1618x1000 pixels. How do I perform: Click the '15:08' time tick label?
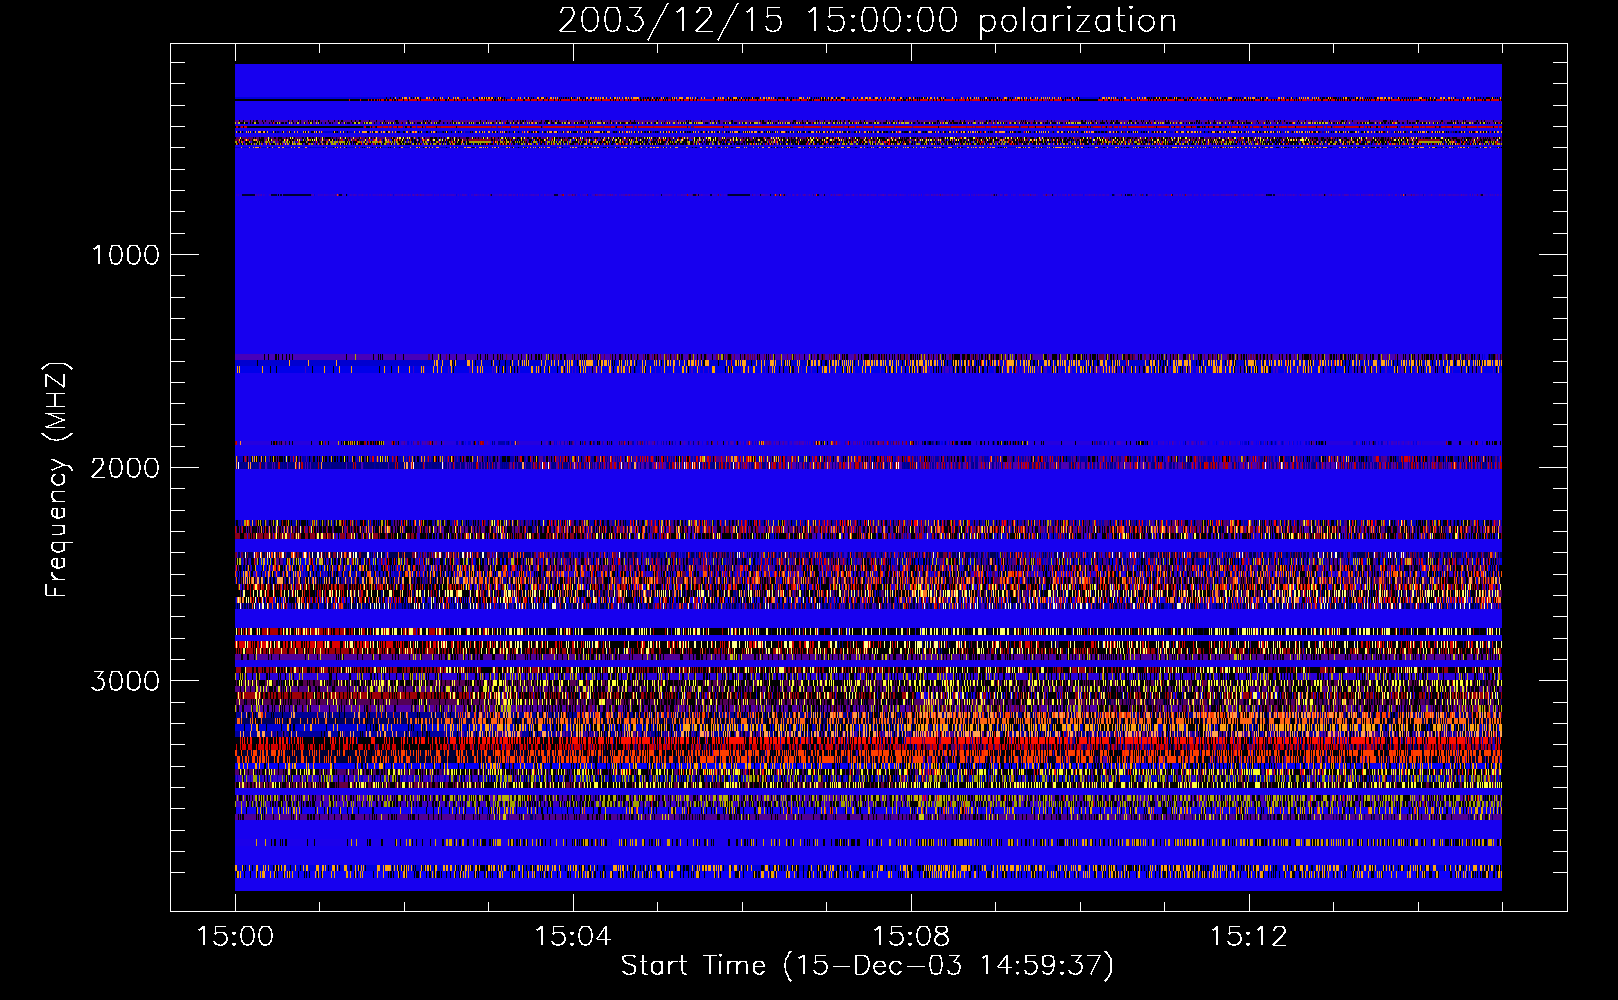coord(910,936)
